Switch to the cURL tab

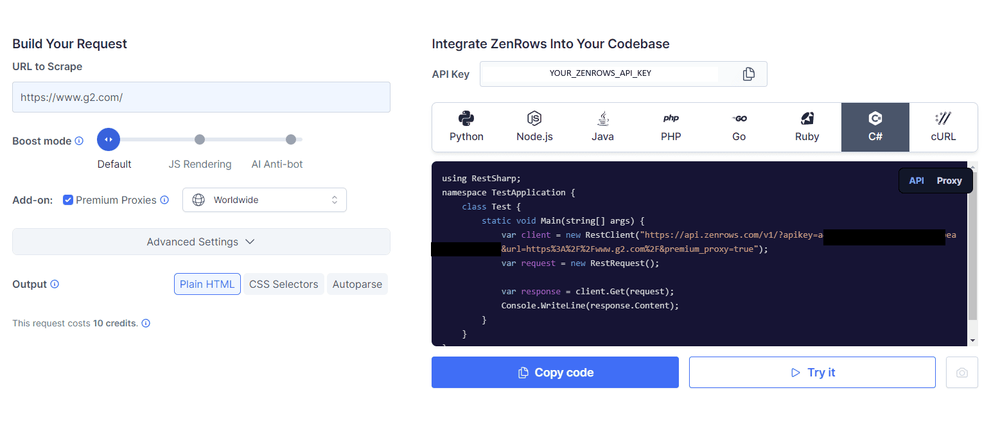943,127
